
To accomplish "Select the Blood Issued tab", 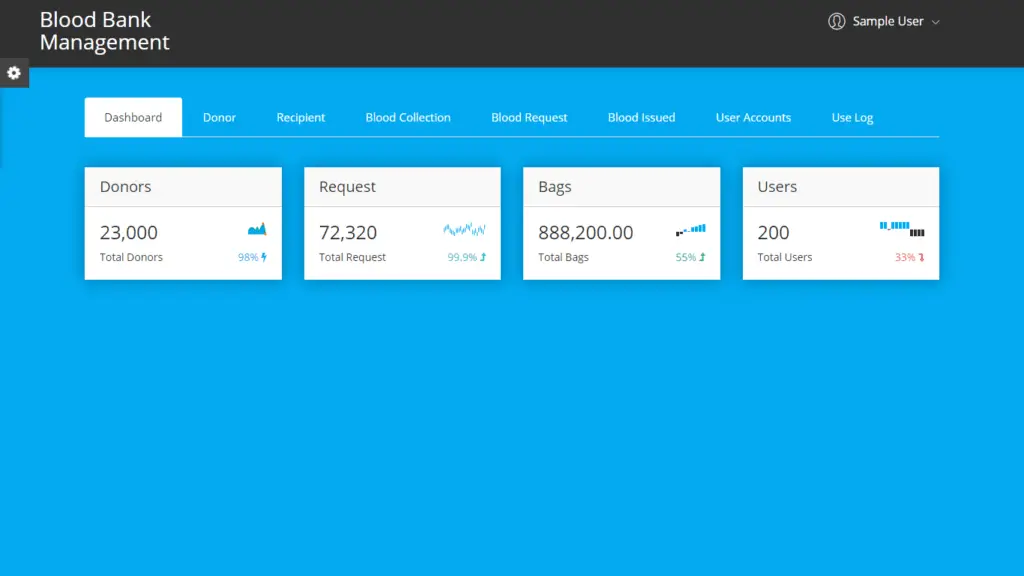I will coord(641,117).
